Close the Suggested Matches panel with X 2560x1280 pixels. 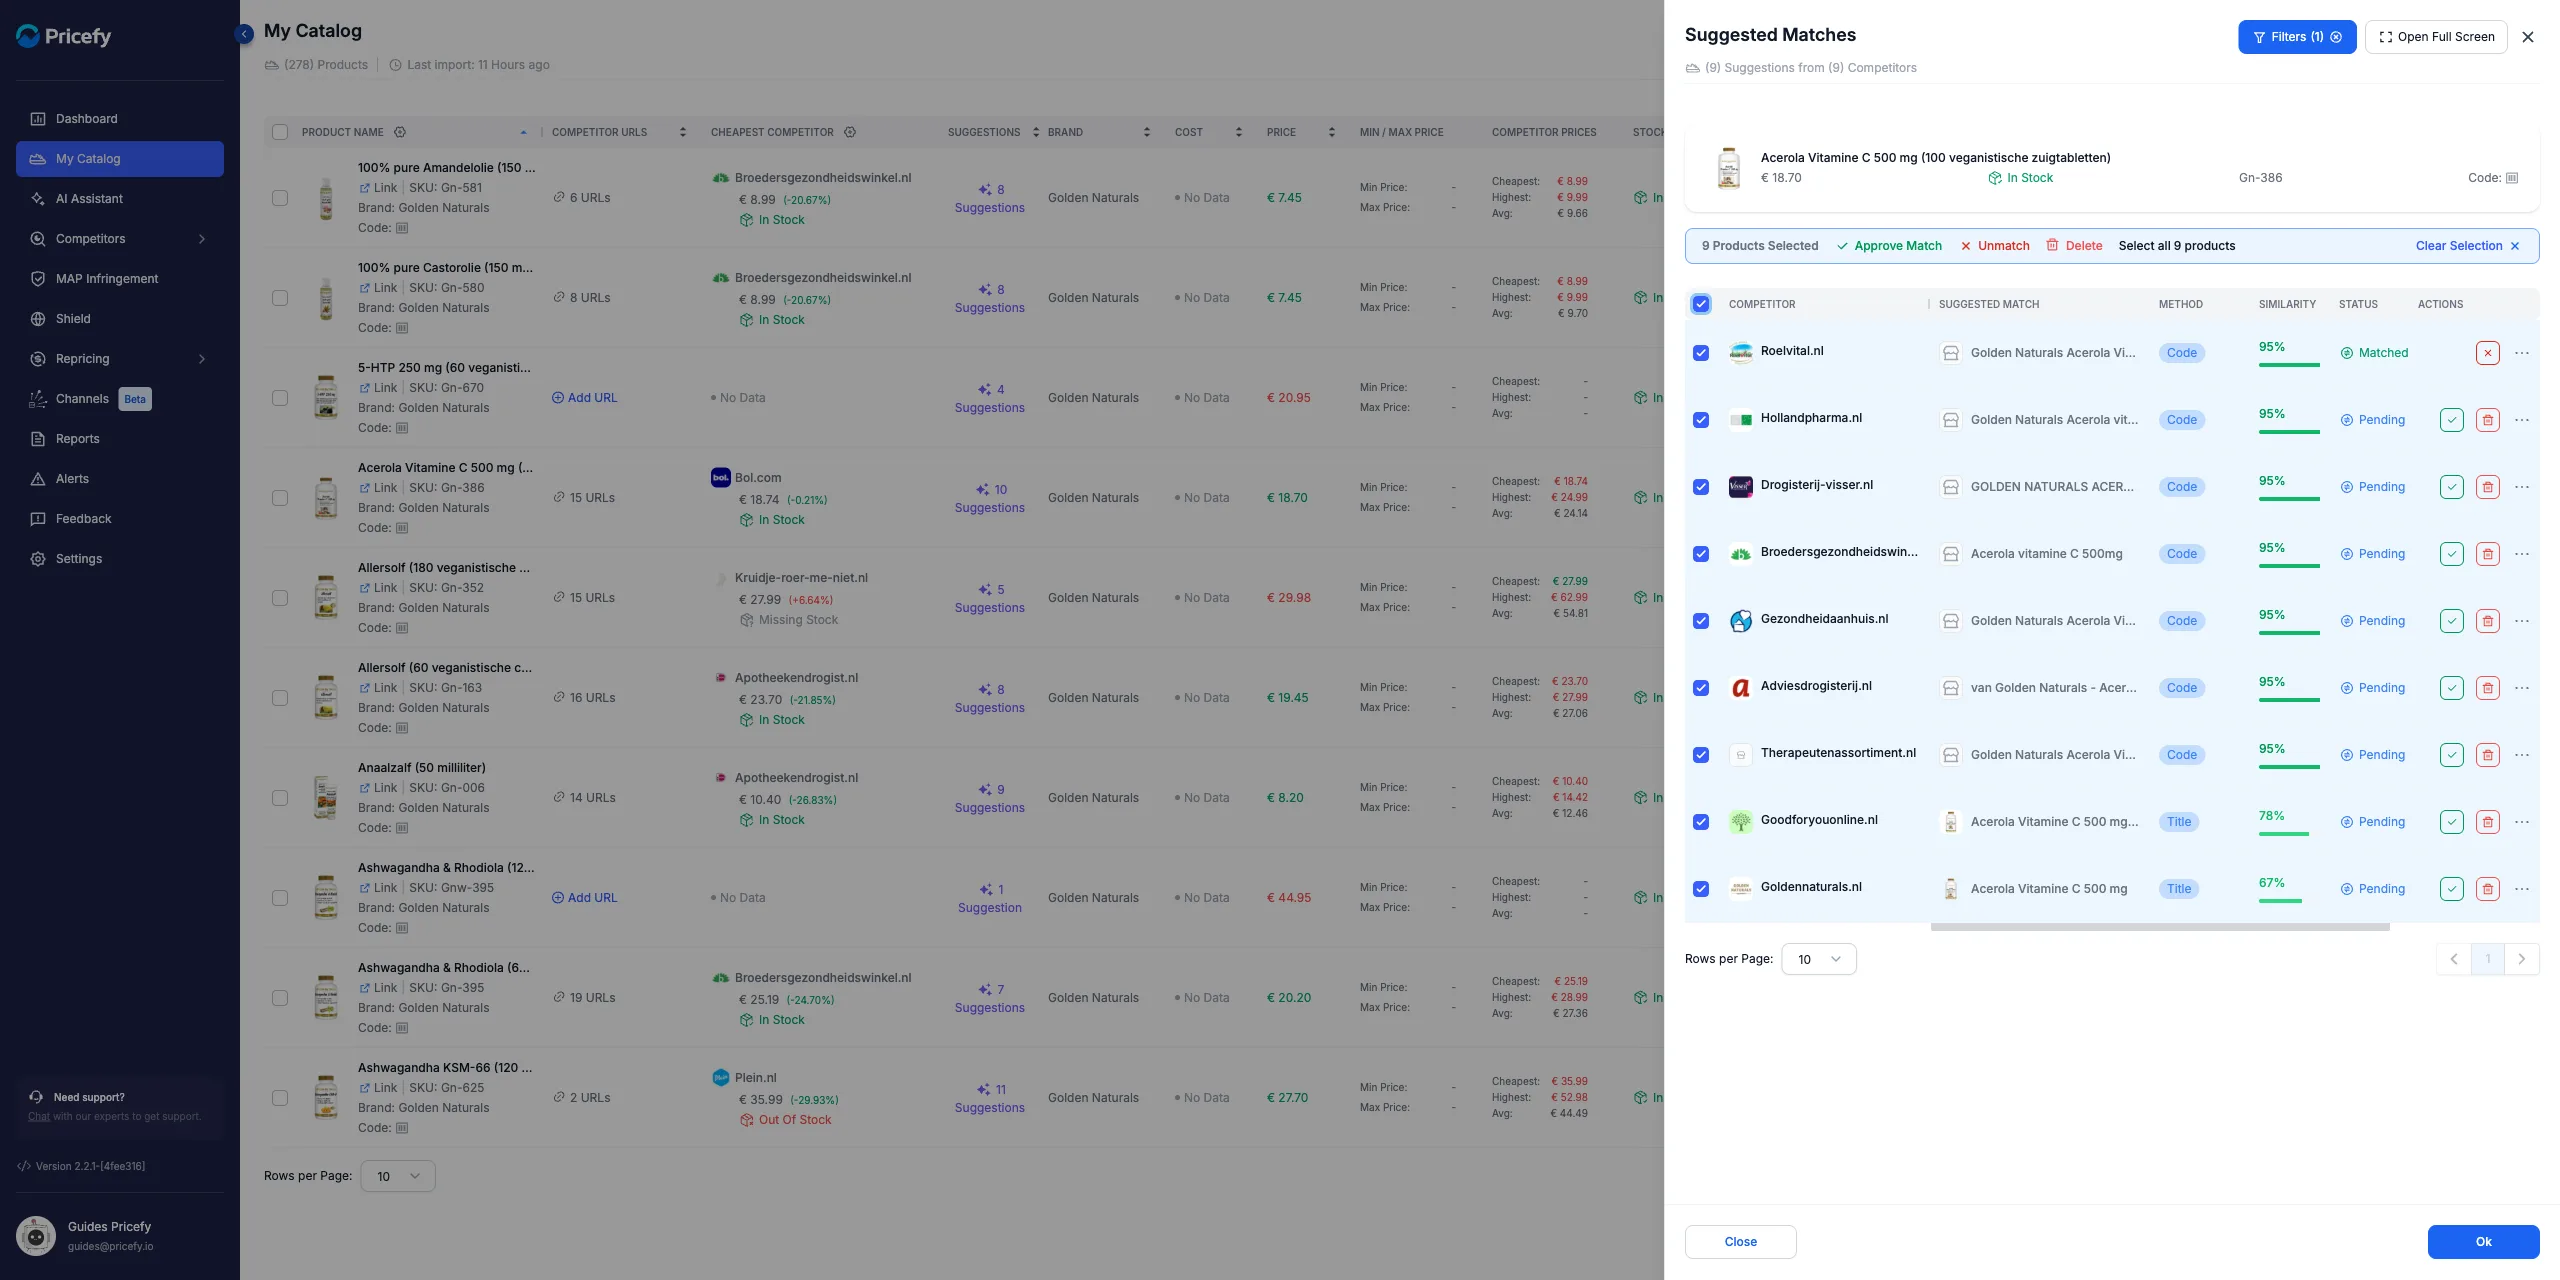[x=2528, y=37]
